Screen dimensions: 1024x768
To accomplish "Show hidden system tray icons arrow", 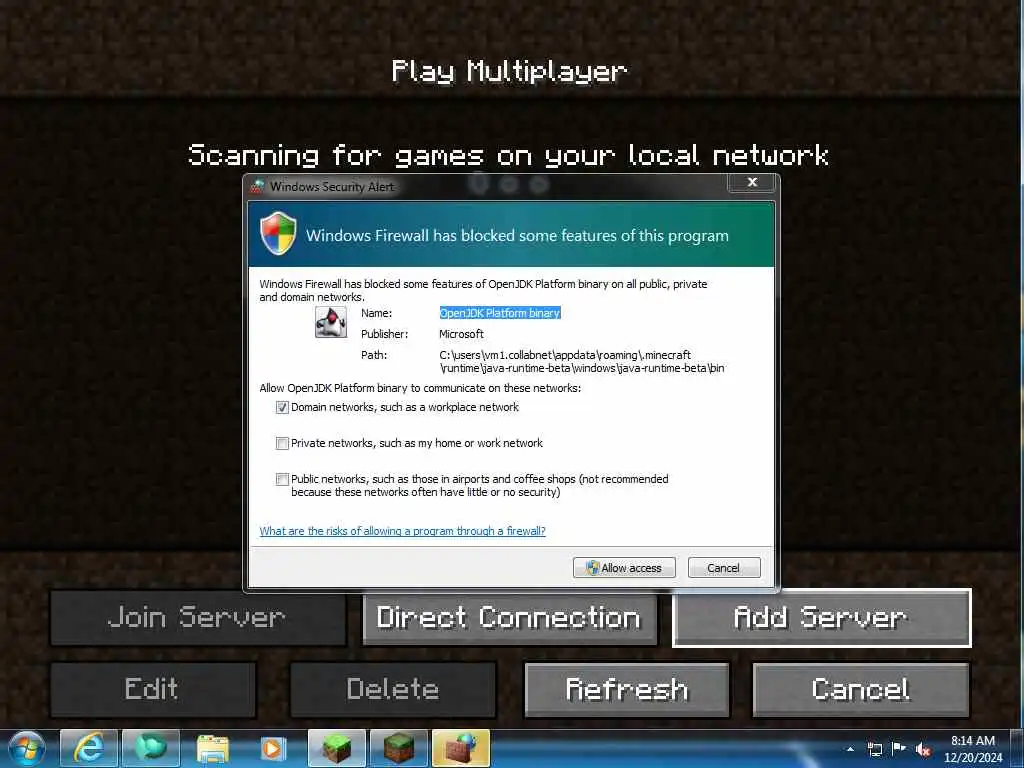I will (850, 749).
